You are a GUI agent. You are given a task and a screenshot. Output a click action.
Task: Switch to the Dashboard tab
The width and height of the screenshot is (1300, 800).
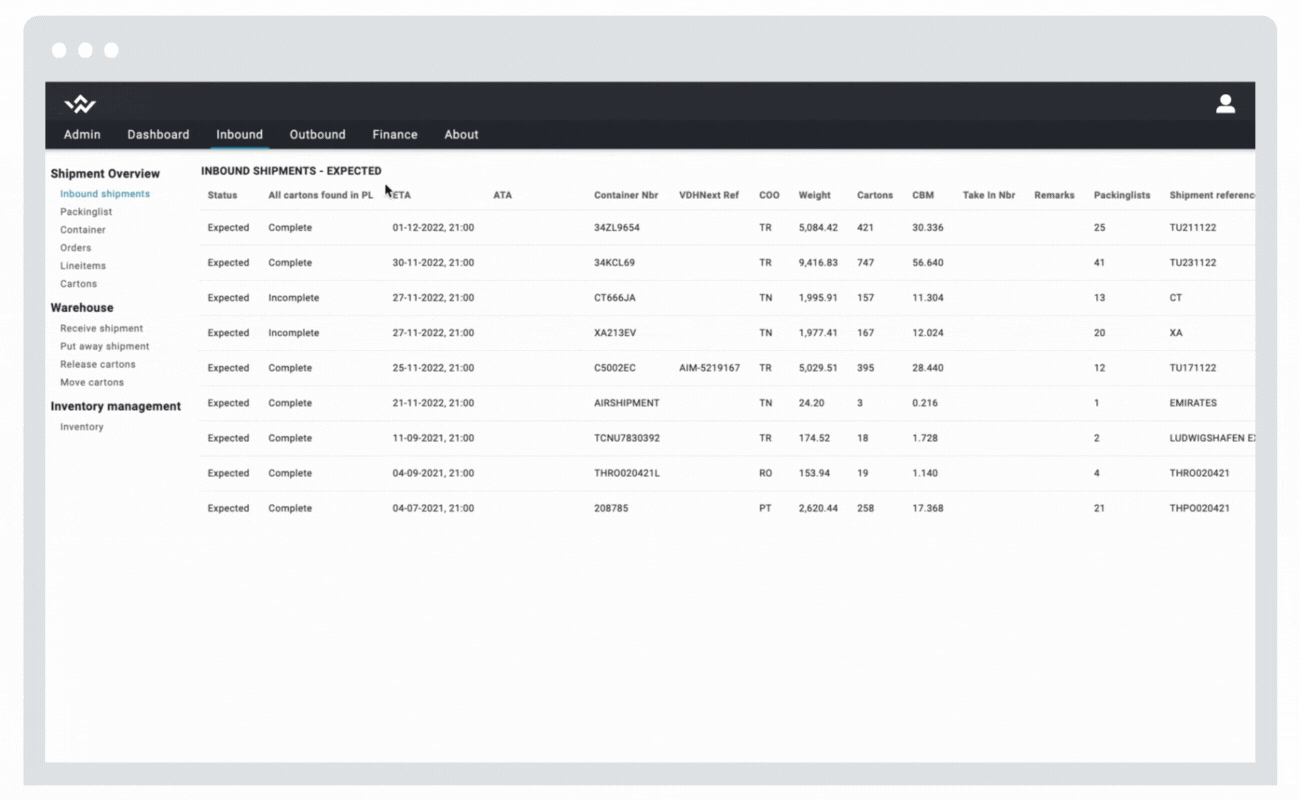pos(158,135)
